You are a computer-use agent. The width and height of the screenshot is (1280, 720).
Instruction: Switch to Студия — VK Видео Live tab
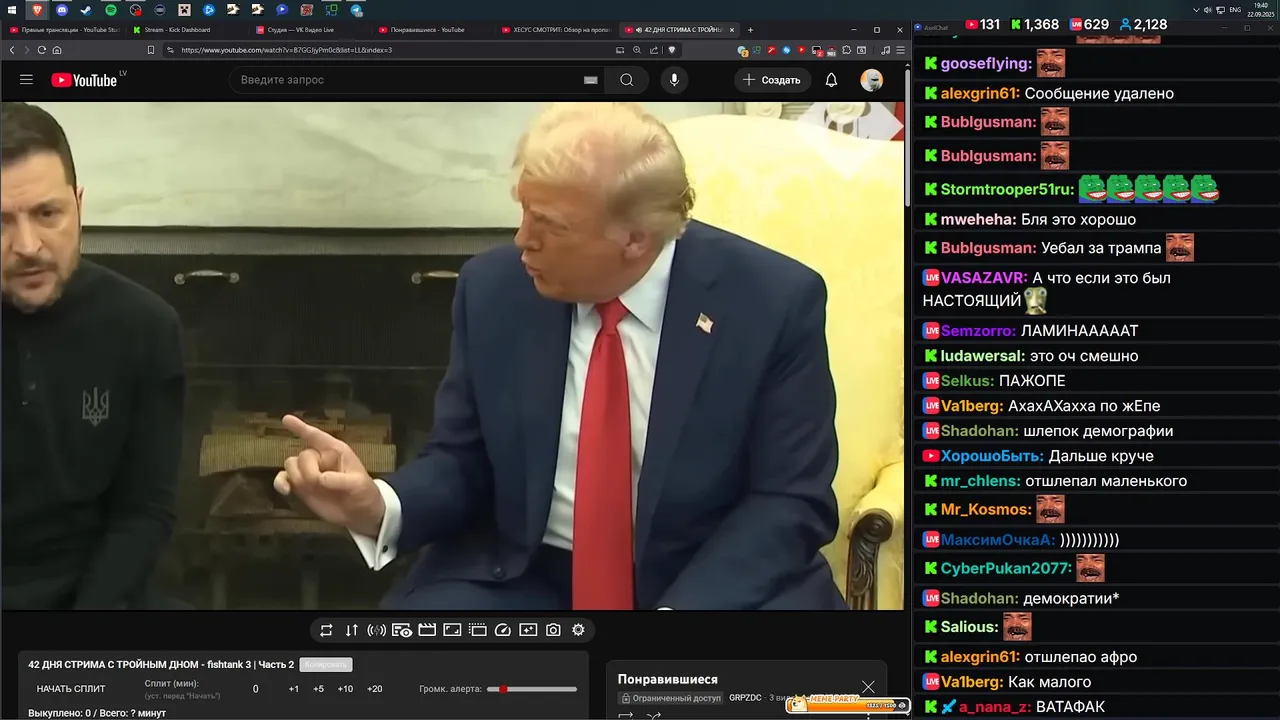click(x=310, y=30)
